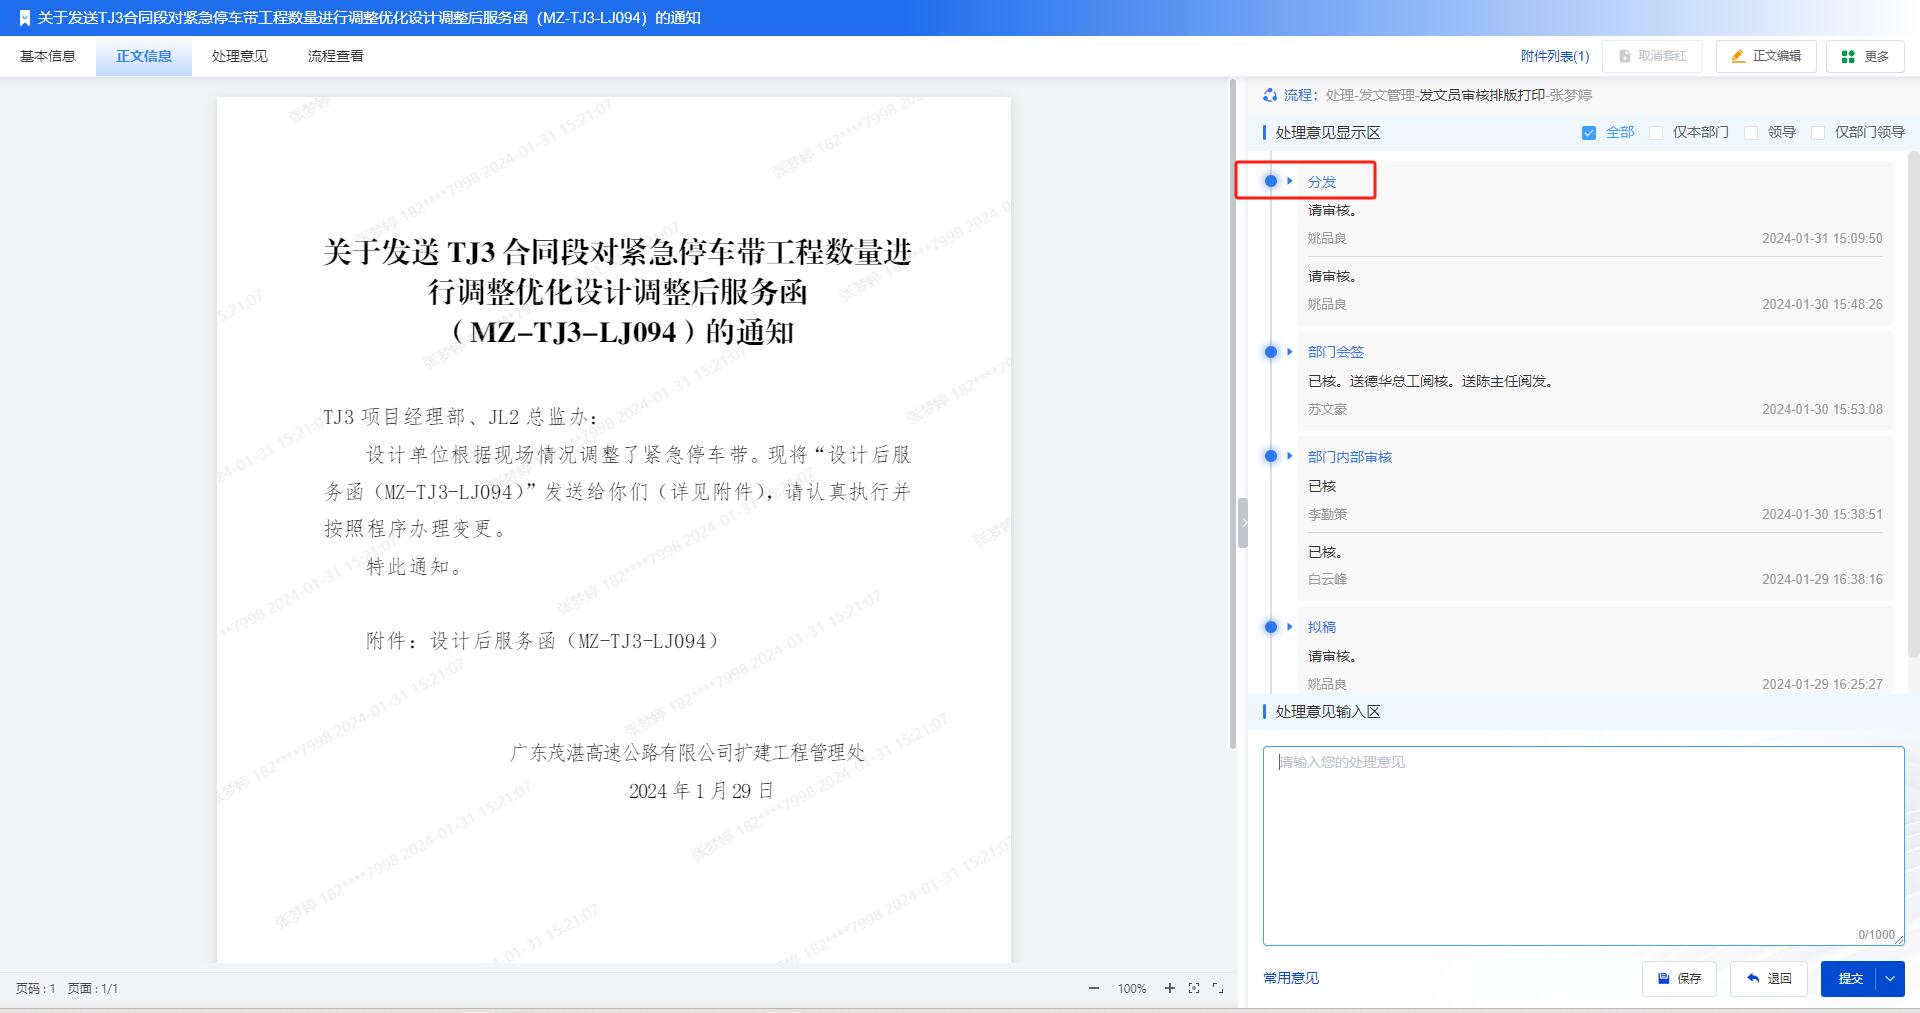The image size is (1920, 1013).
Task: Click the 处理意见输入区 heading
Action: tap(1328, 712)
